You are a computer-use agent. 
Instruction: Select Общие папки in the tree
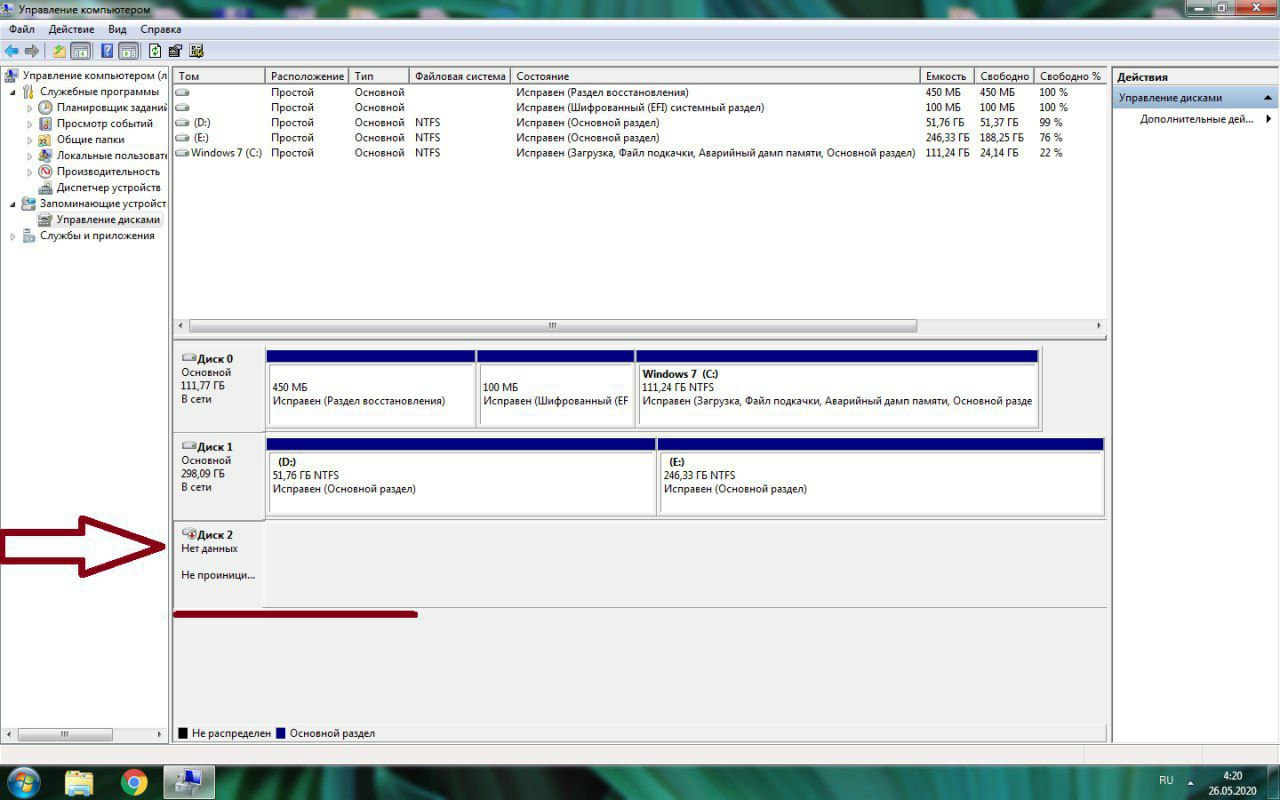[x=90, y=139]
